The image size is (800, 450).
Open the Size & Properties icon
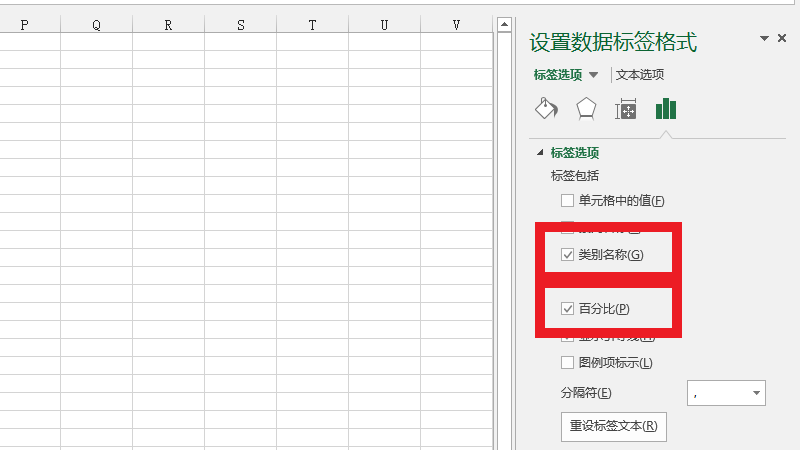pos(626,109)
